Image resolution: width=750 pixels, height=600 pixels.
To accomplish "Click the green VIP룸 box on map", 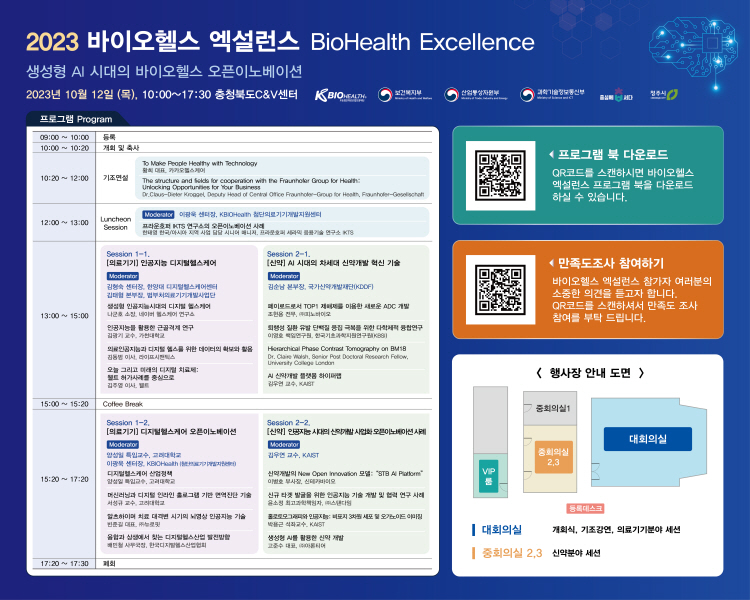I will [489, 474].
